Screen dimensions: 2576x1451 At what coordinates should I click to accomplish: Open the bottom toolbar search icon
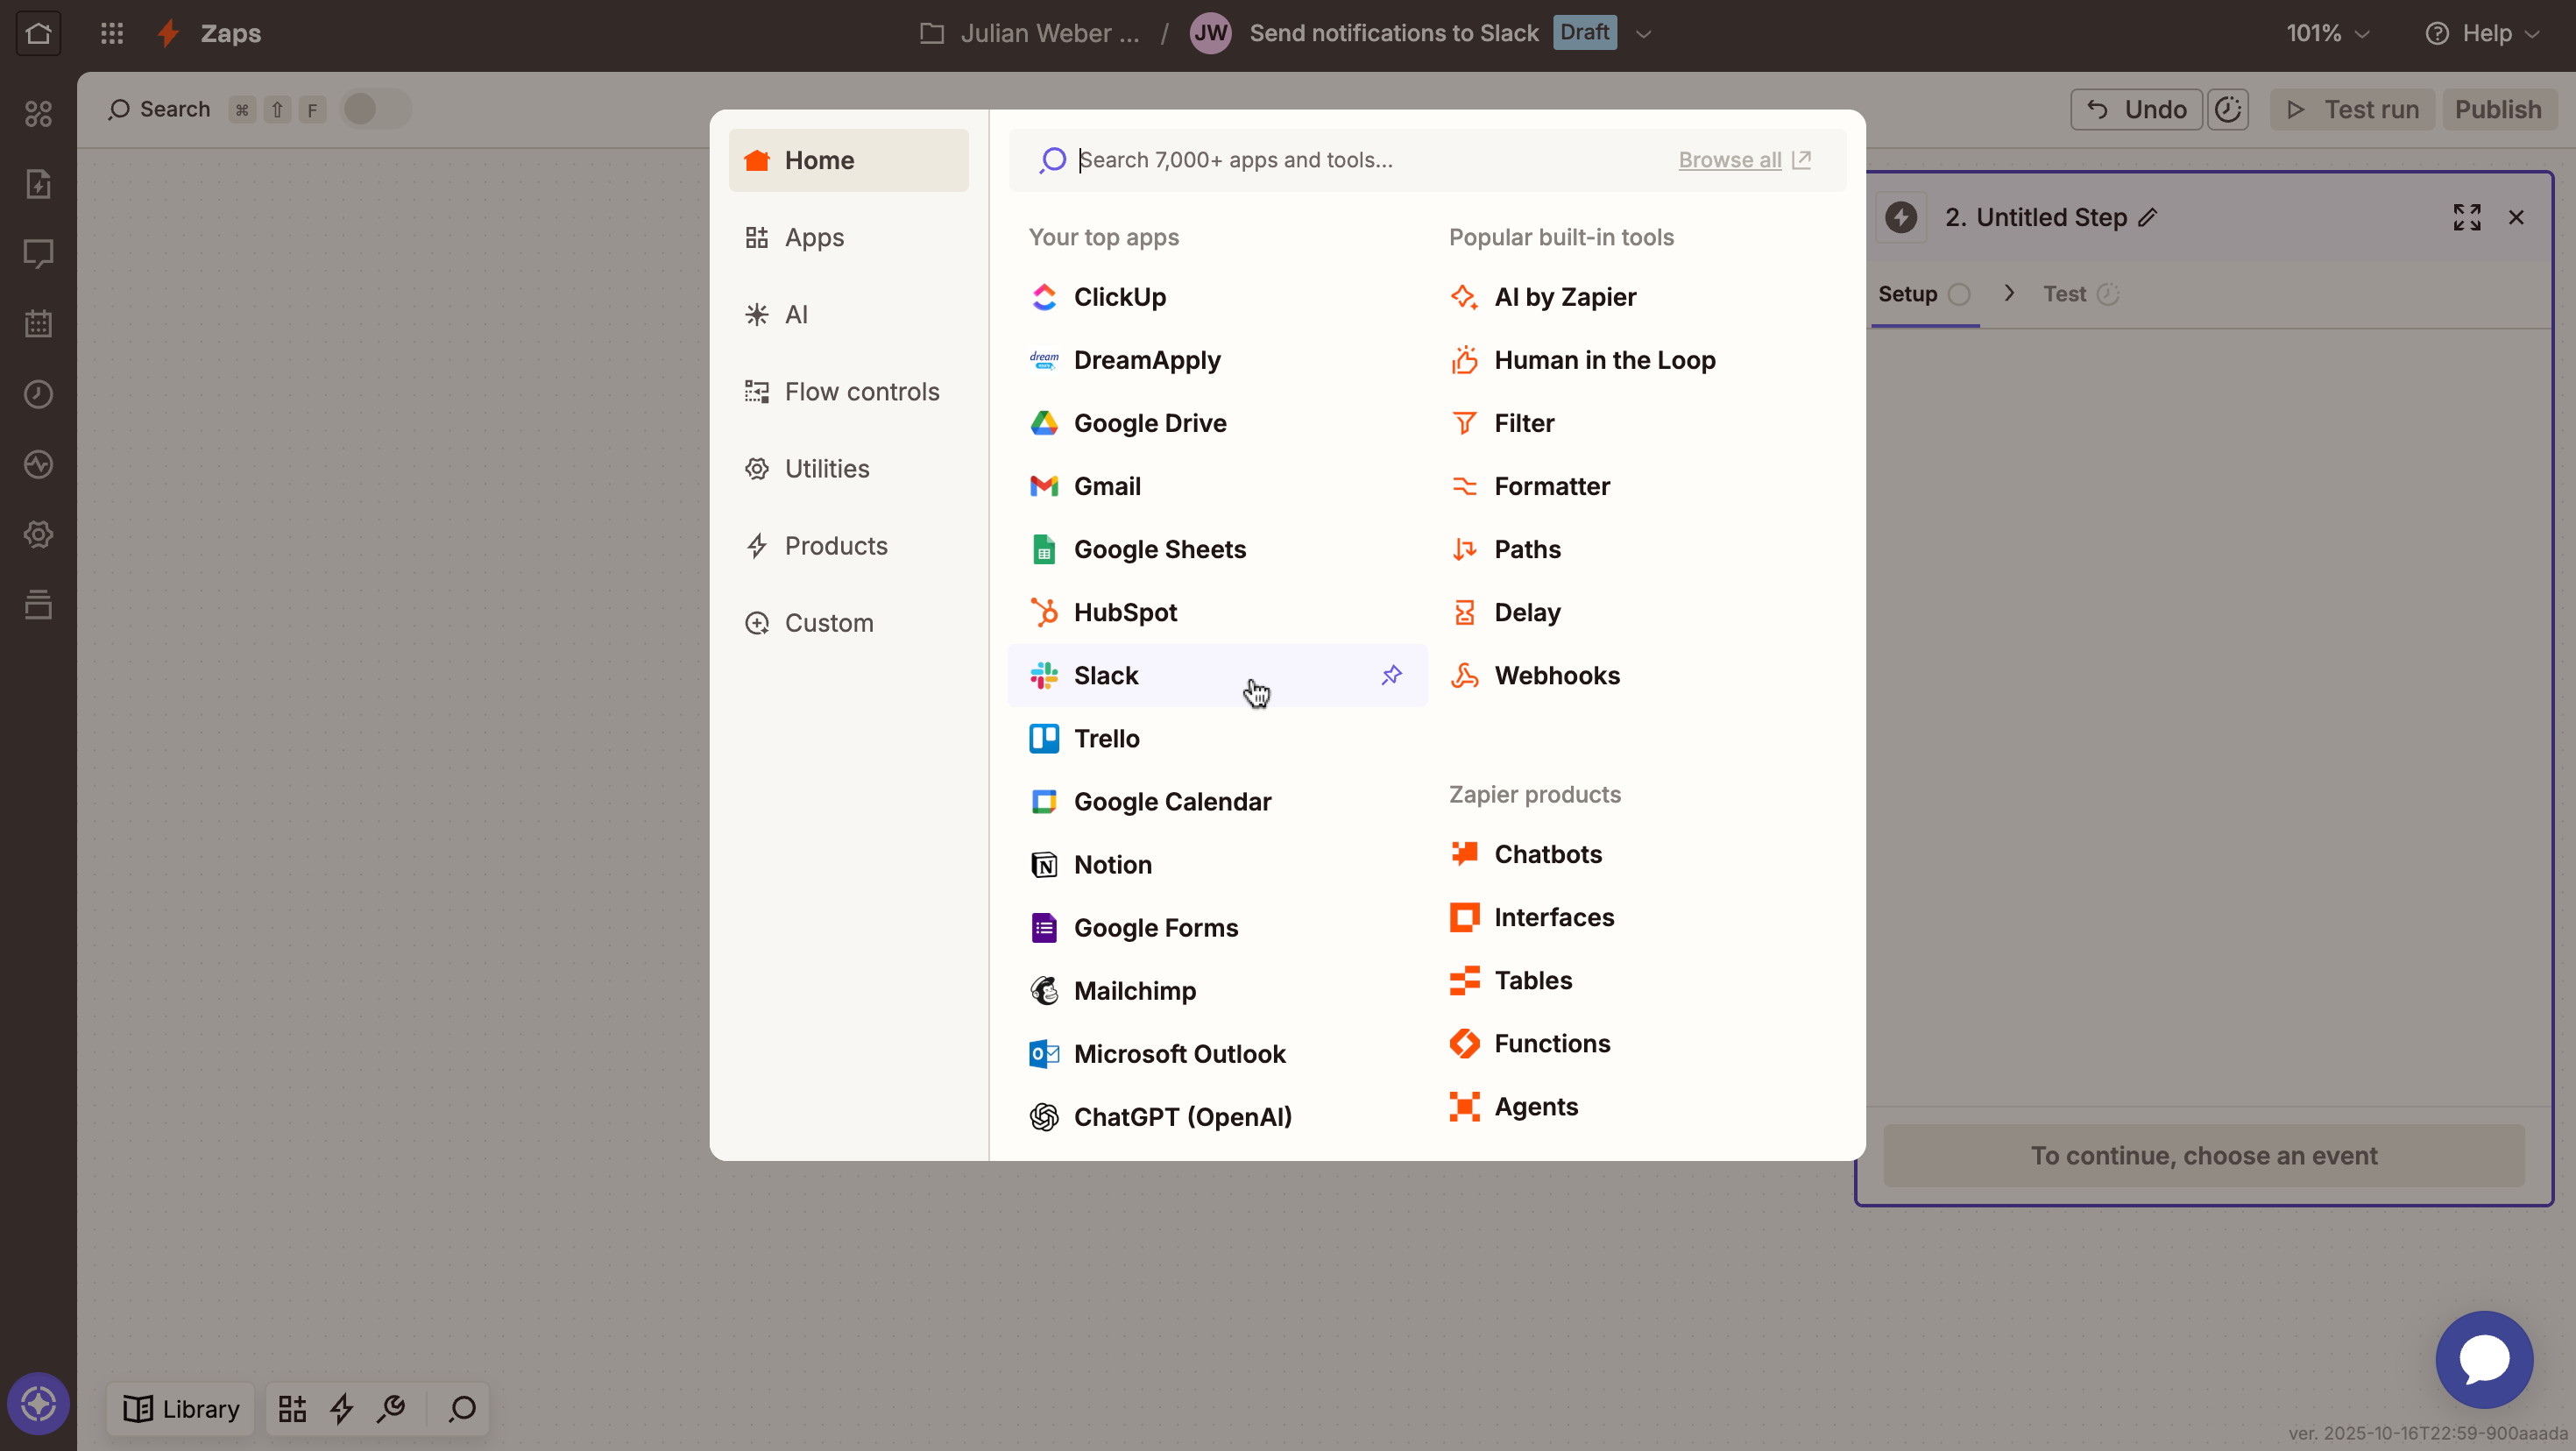click(x=462, y=1408)
